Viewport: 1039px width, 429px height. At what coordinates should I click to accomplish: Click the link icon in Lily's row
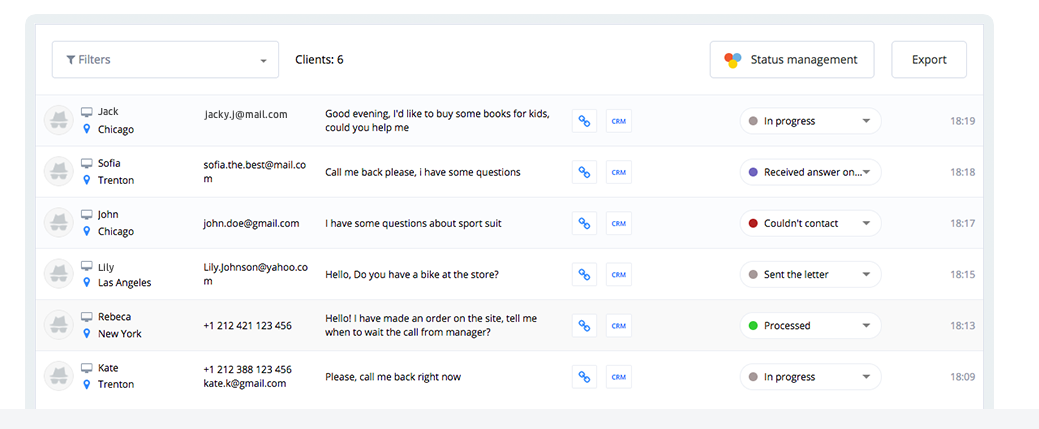click(584, 274)
